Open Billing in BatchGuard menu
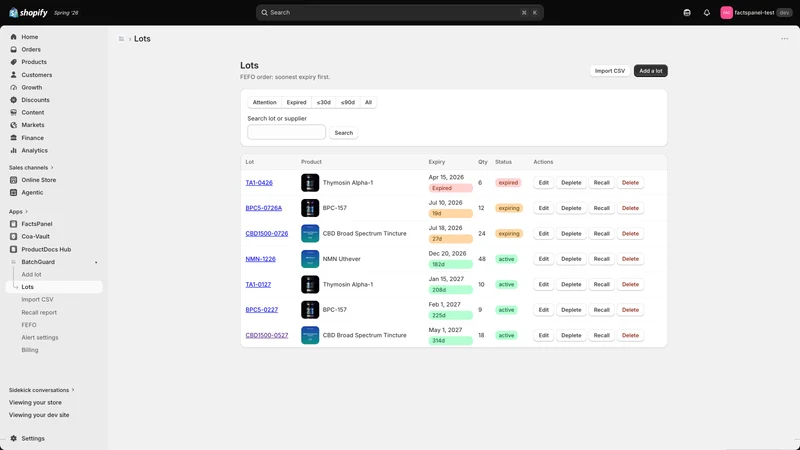The height and width of the screenshot is (450, 800). [x=30, y=350]
